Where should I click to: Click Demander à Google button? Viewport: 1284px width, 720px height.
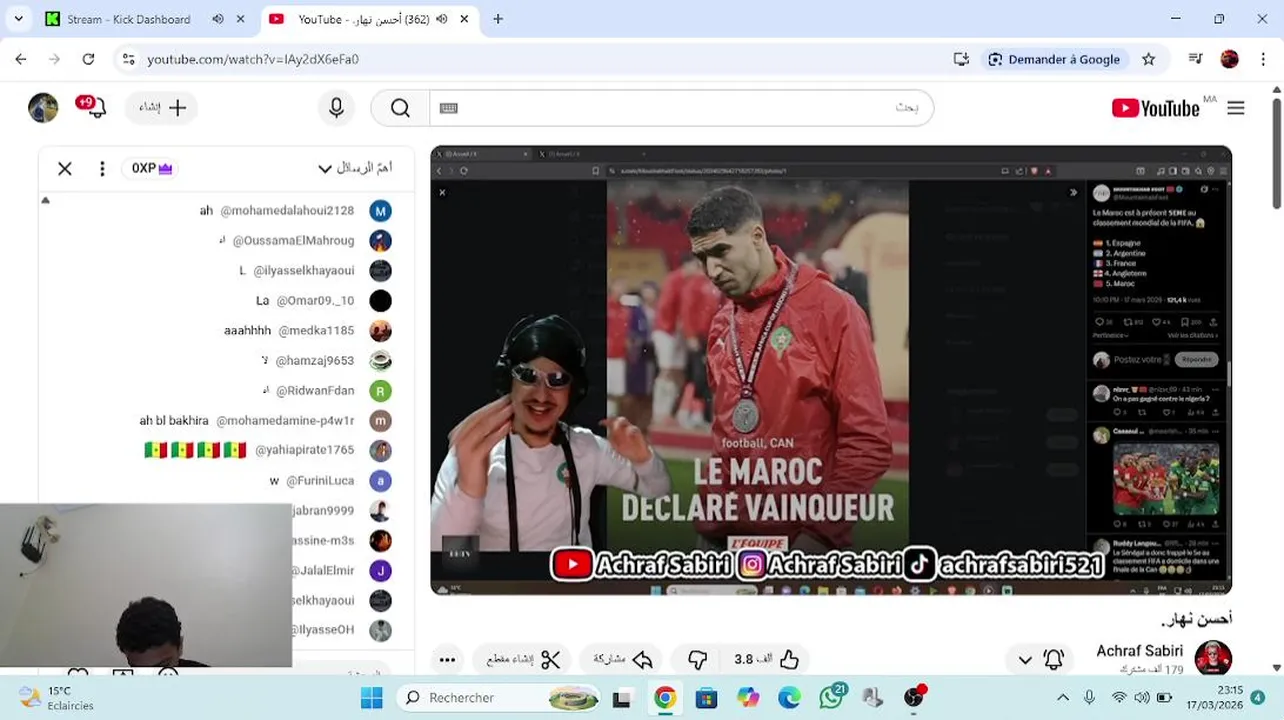[x=1054, y=59]
